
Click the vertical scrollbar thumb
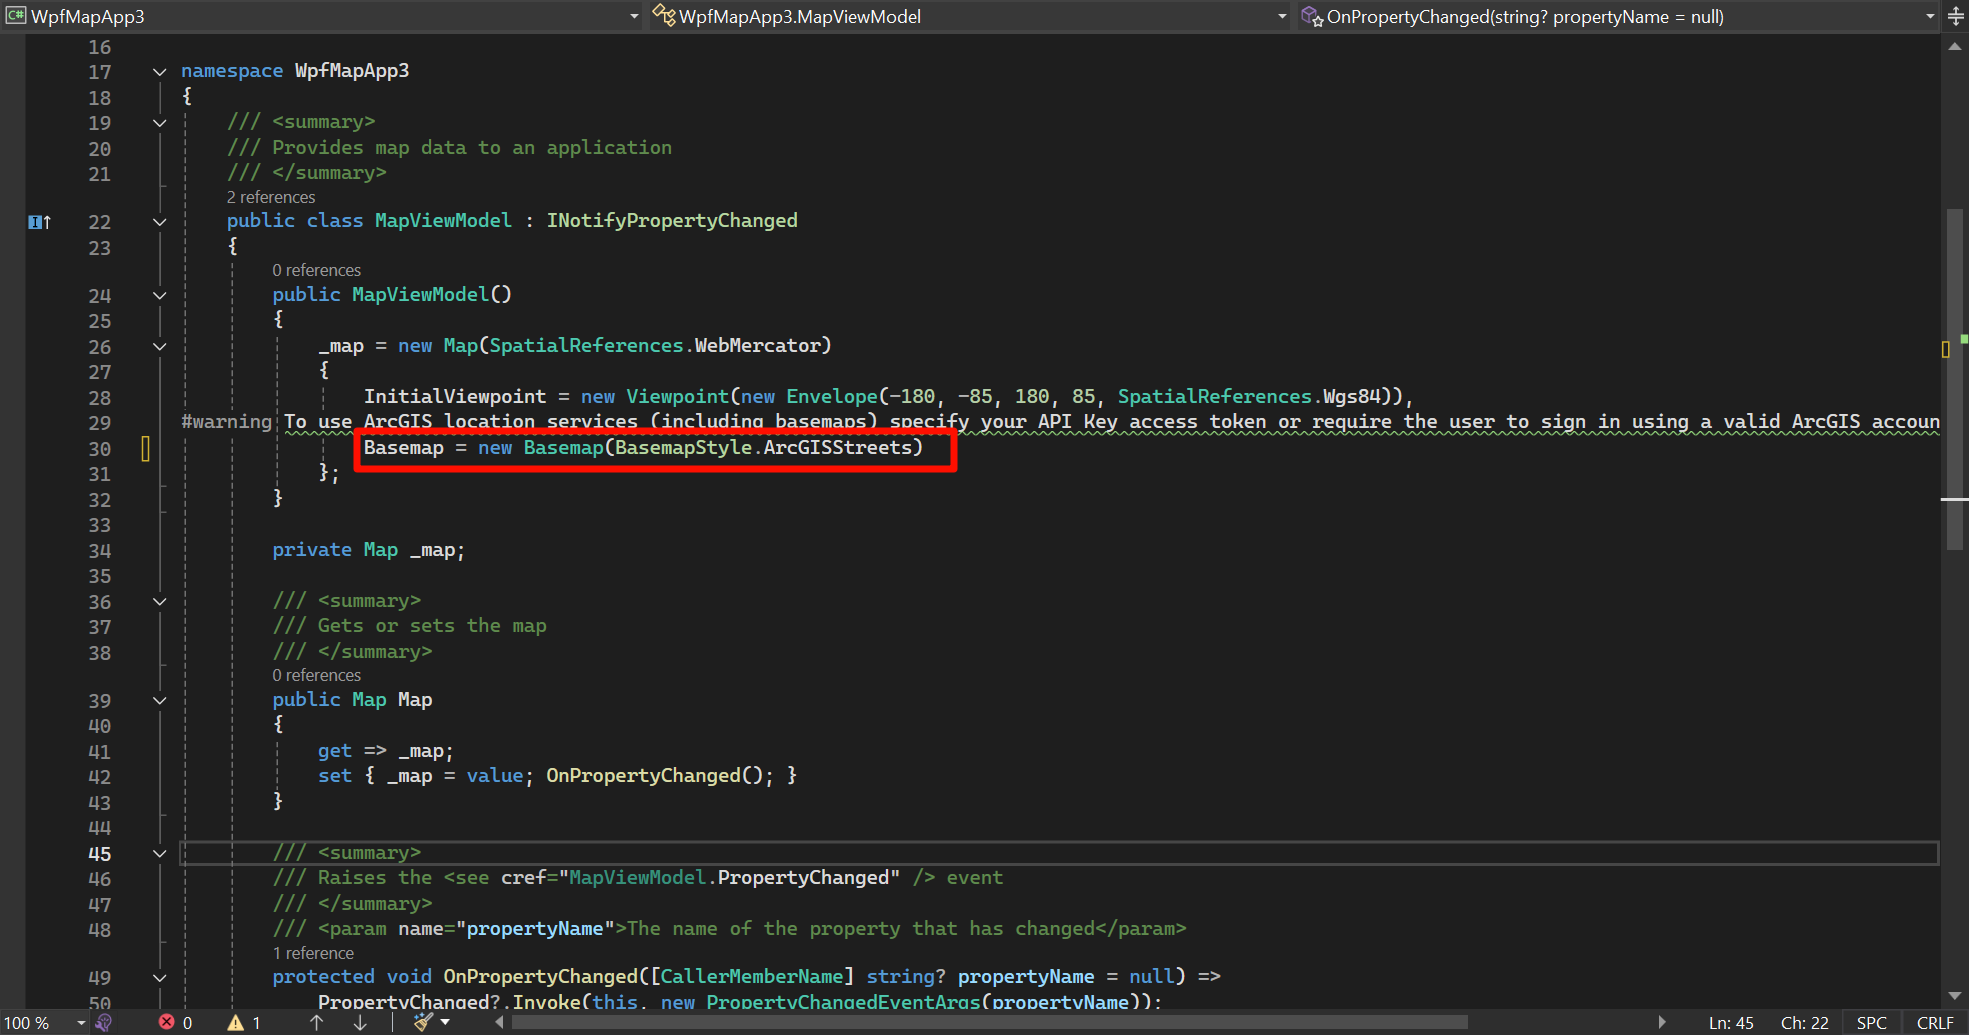tap(1955, 380)
